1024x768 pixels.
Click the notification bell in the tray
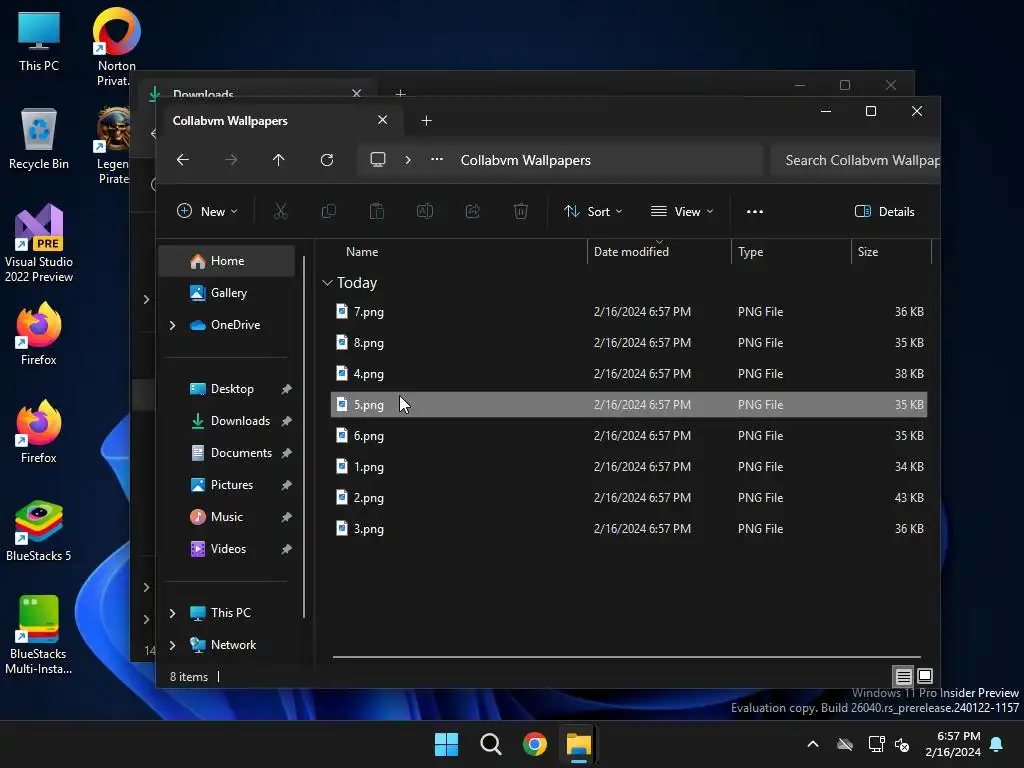(x=997, y=744)
